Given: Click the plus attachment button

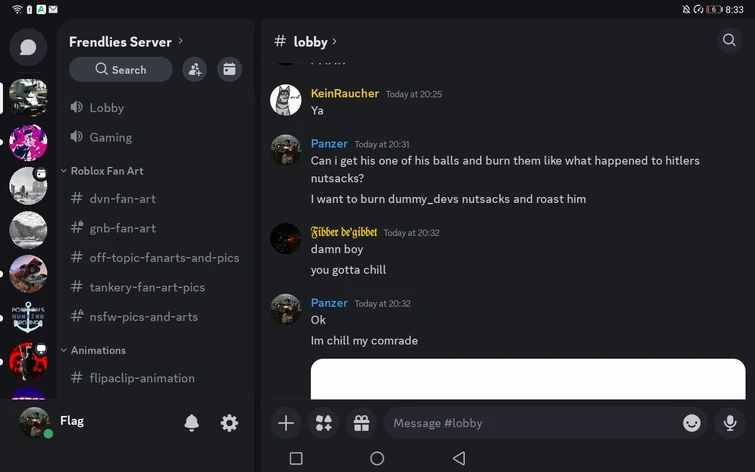Looking at the screenshot, I should click(x=286, y=423).
